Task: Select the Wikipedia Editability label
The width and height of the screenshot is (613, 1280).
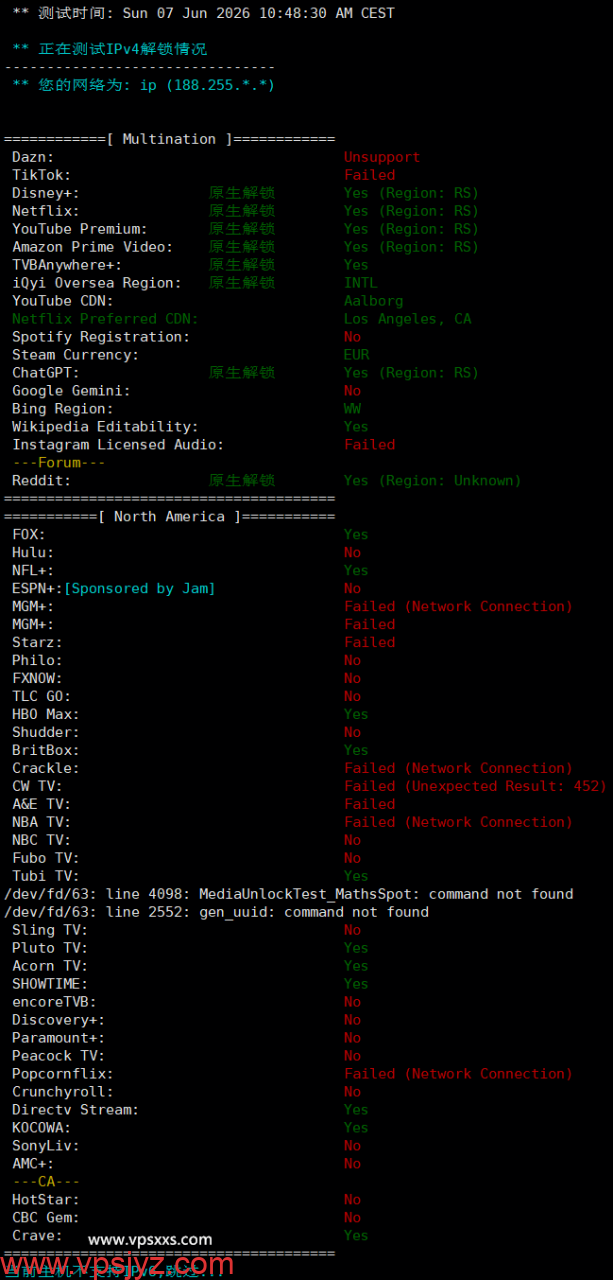Action: [105, 427]
